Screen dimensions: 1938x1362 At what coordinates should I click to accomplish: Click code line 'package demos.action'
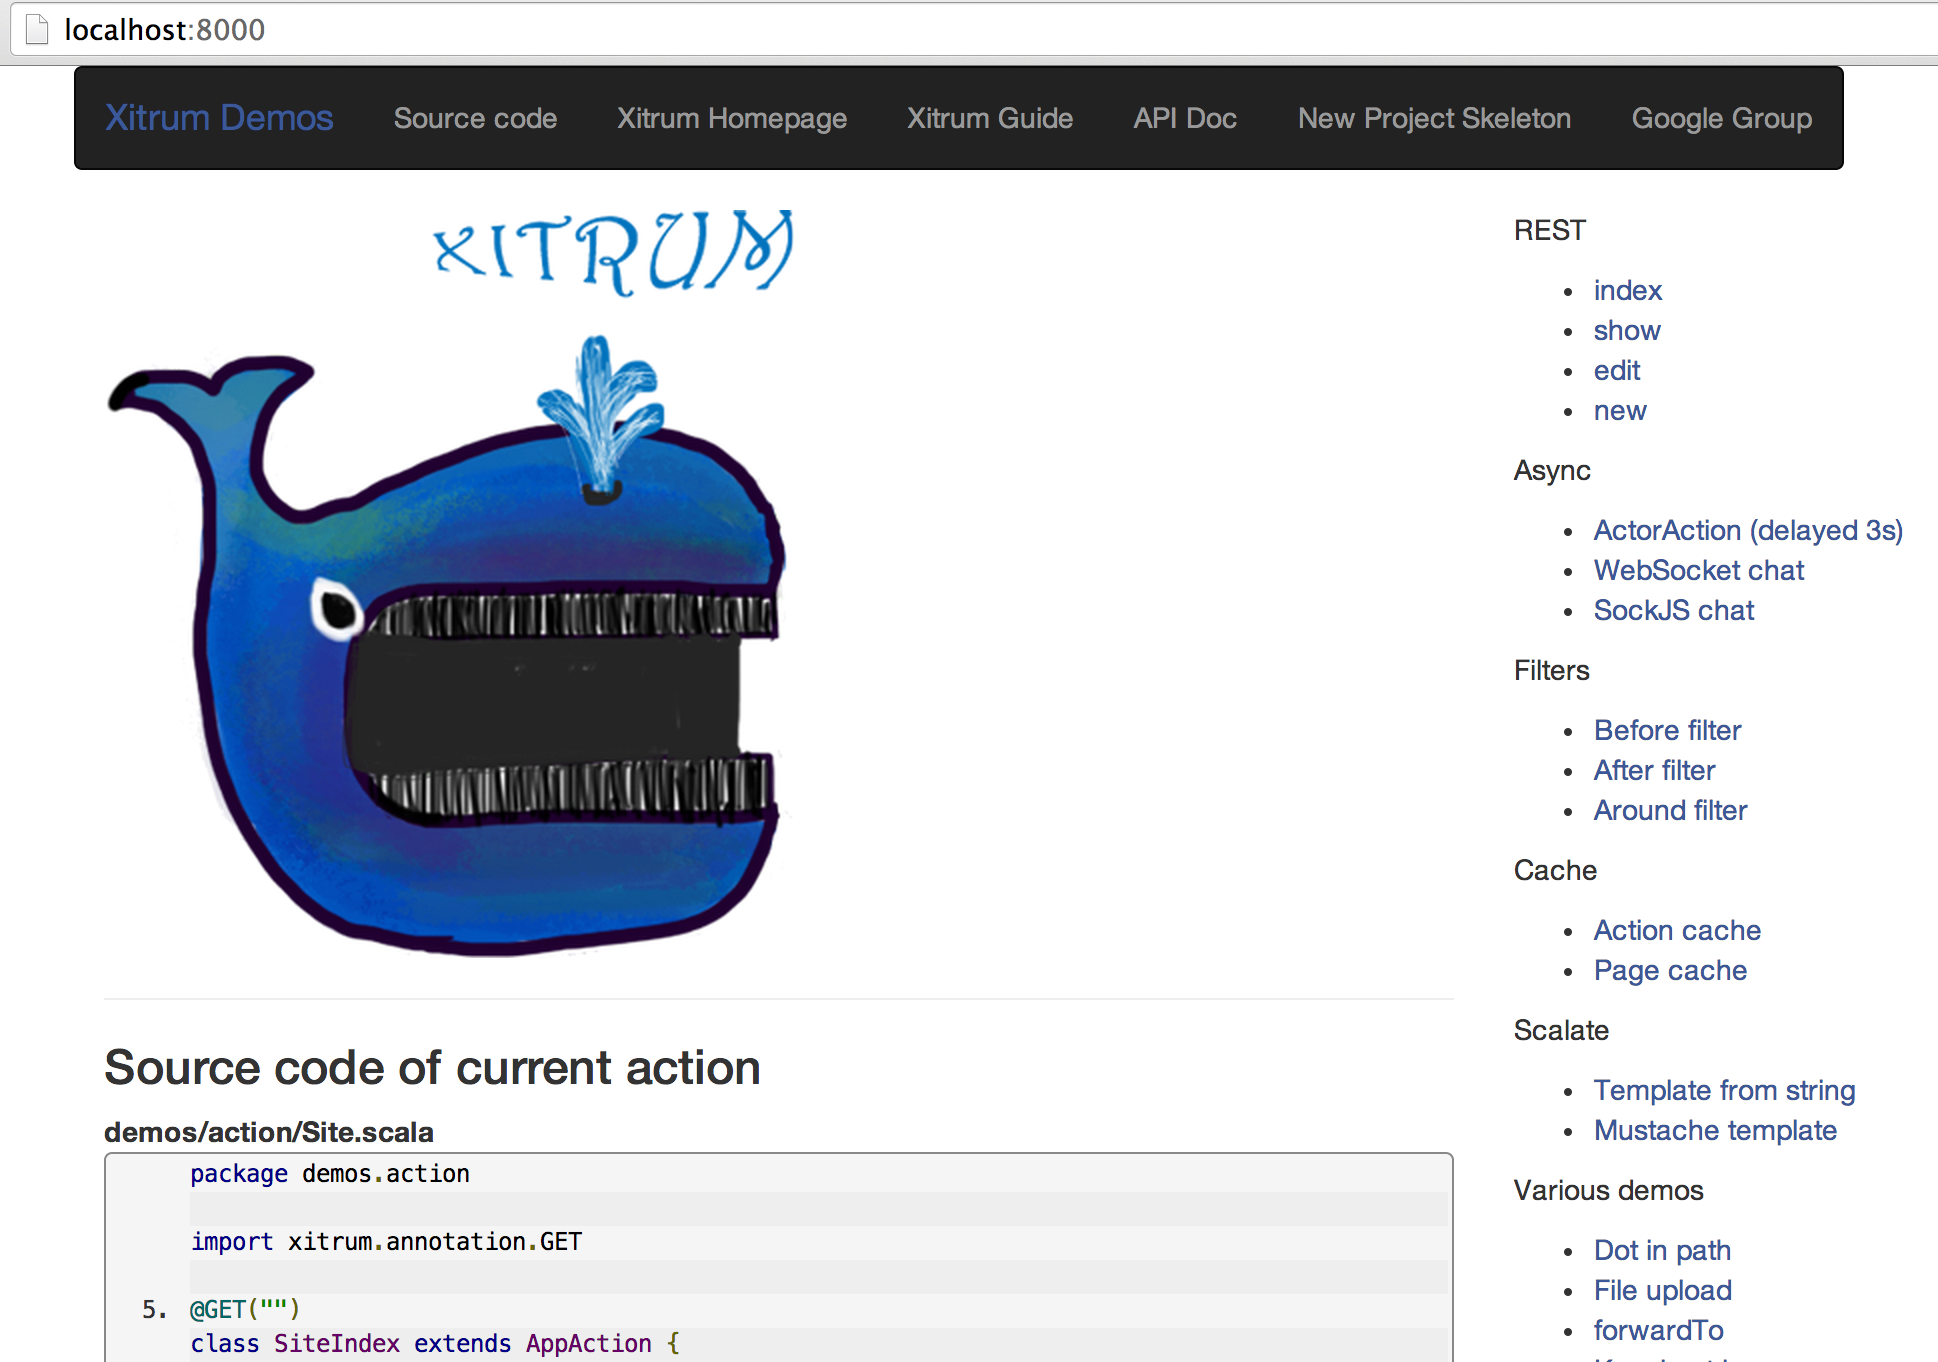click(x=330, y=1174)
